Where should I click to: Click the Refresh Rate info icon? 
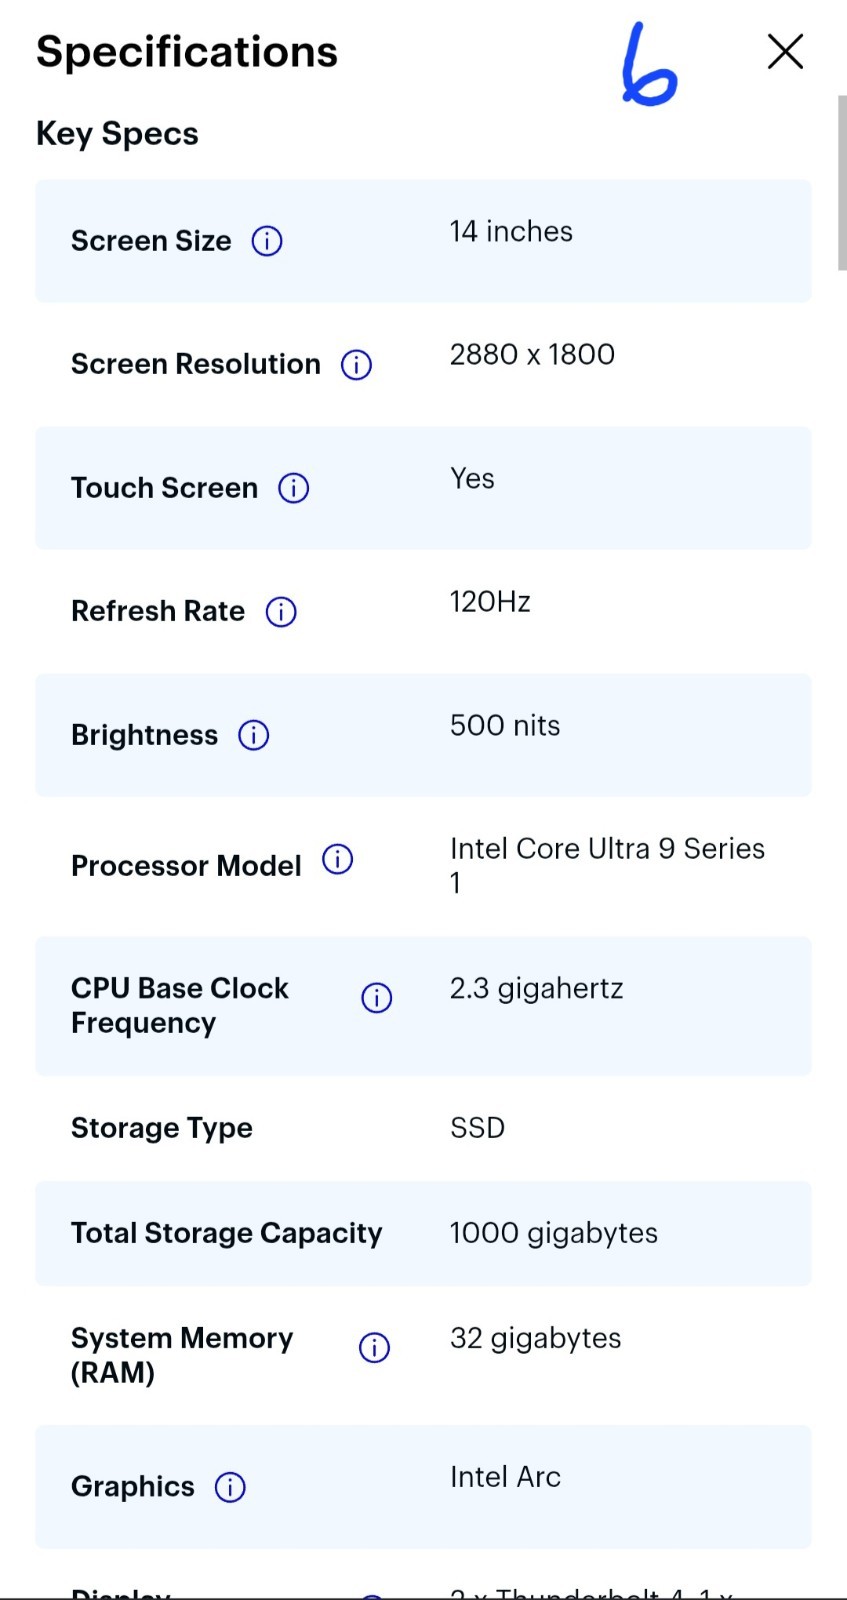click(x=281, y=612)
